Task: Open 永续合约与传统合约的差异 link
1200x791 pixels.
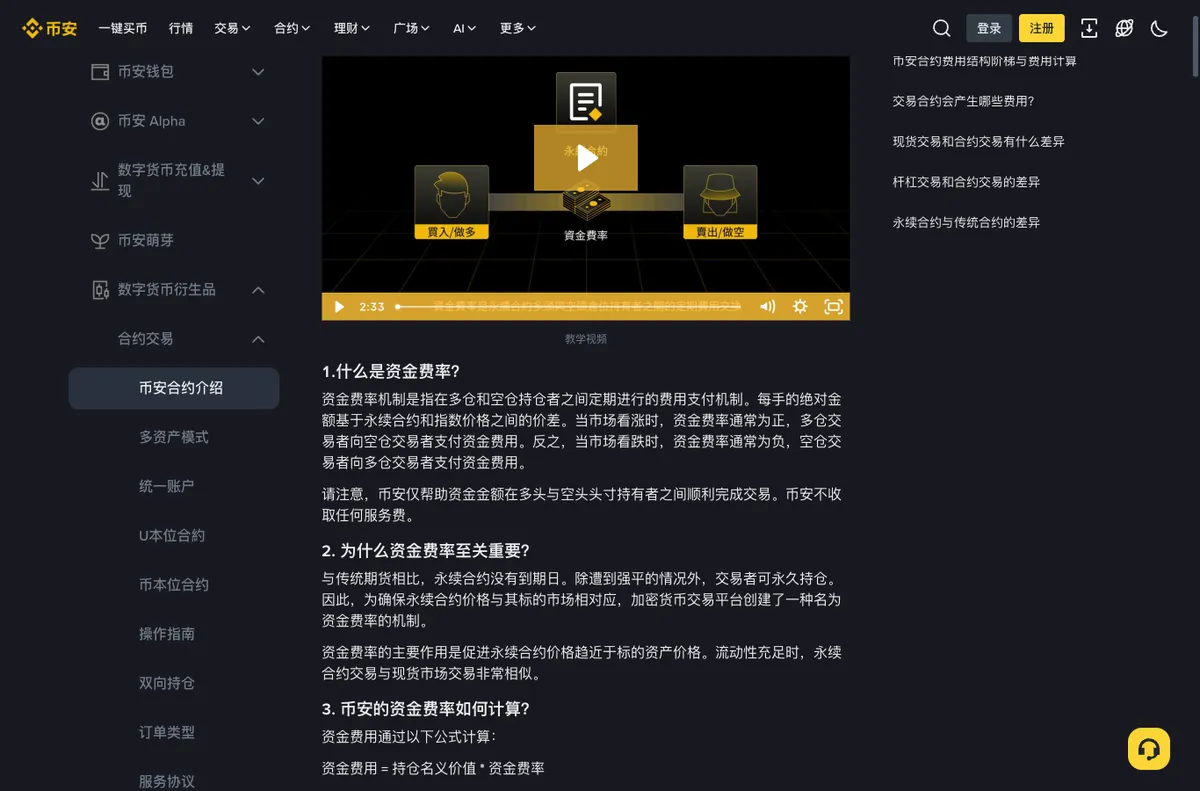Action: pos(966,222)
